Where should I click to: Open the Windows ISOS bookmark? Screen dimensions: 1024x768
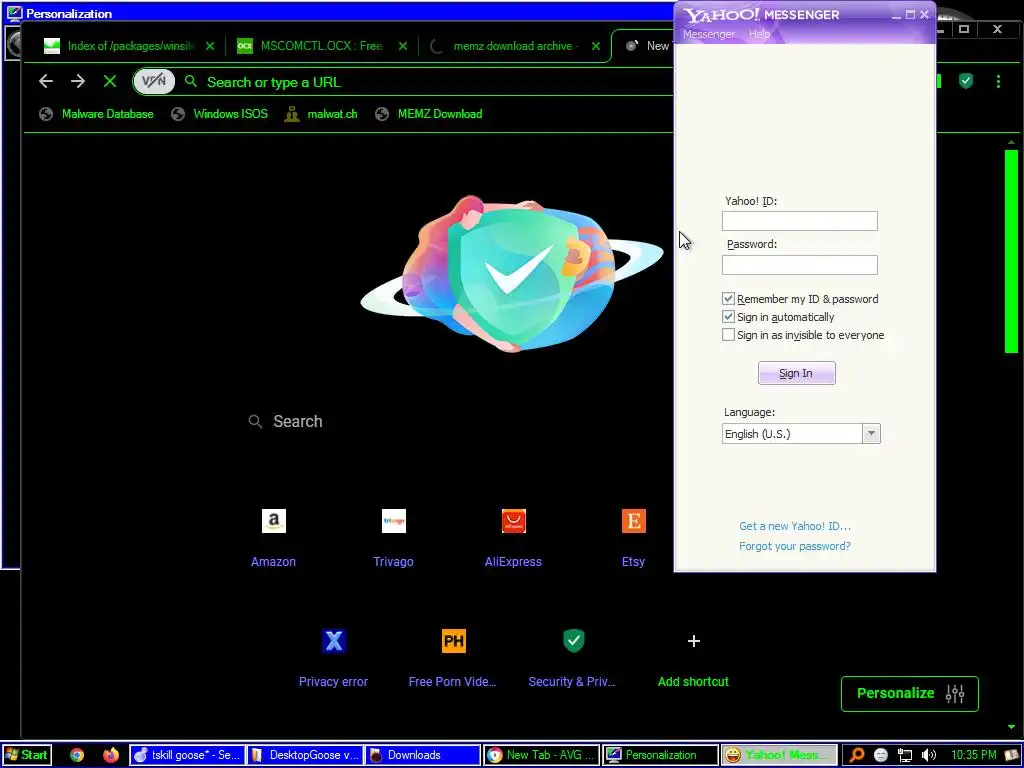pos(219,114)
